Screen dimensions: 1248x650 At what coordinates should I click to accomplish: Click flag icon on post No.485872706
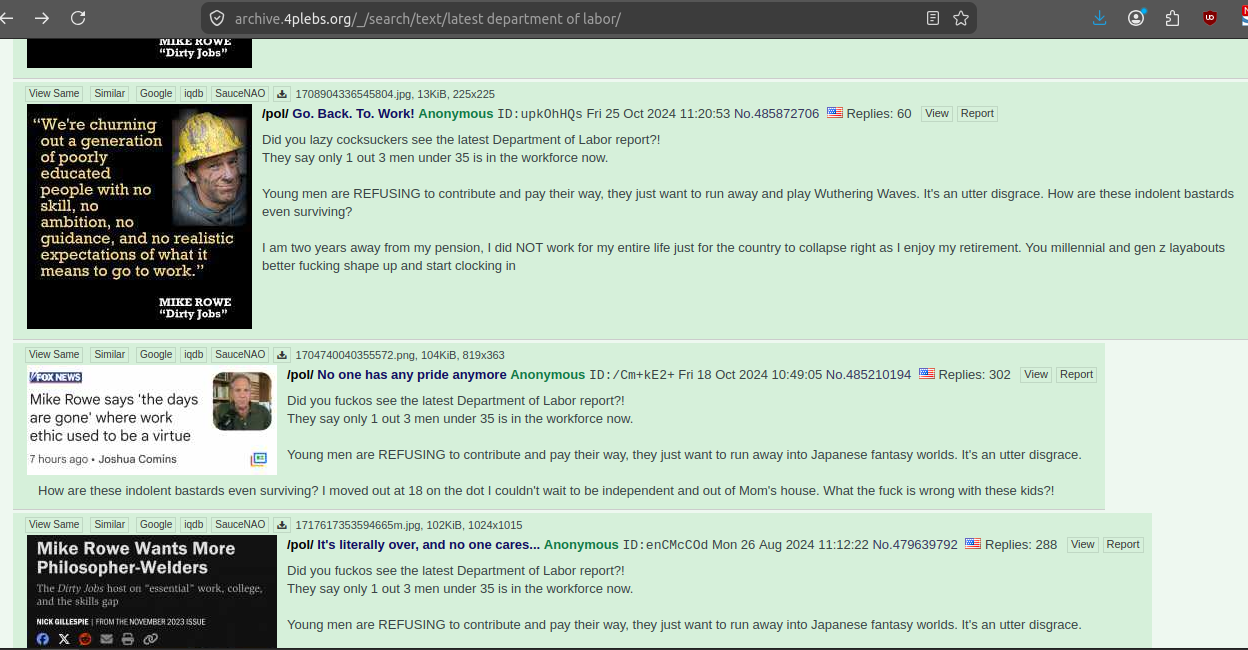pyautogui.click(x=835, y=113)
